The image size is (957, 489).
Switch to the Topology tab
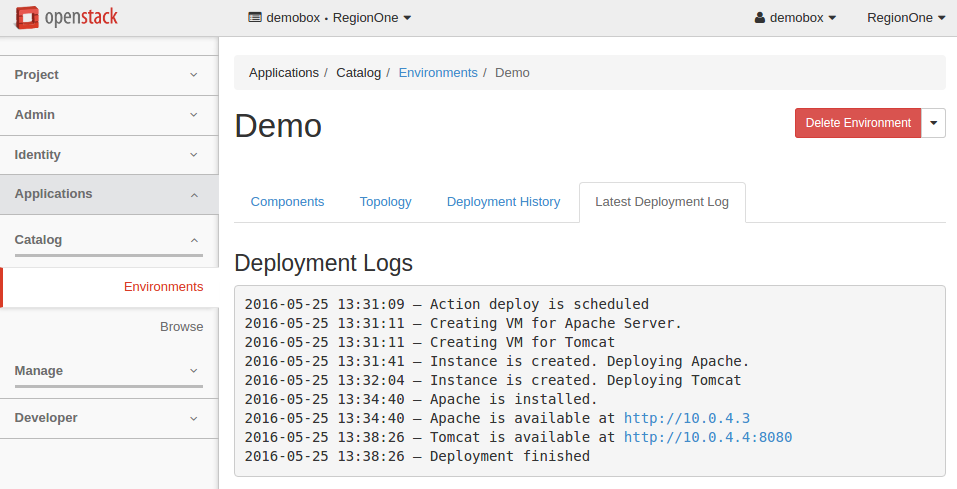point(385,202)
